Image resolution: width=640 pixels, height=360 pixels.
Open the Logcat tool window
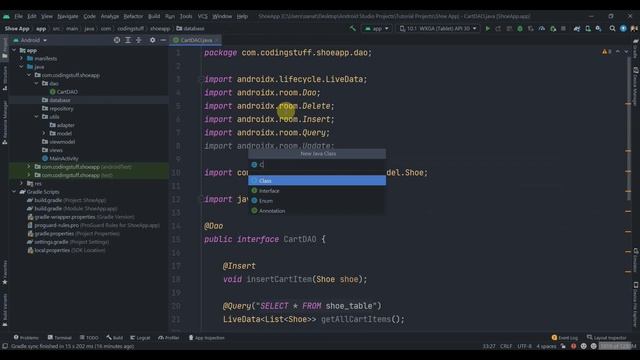pyautogui.click(x=140, y=338)
